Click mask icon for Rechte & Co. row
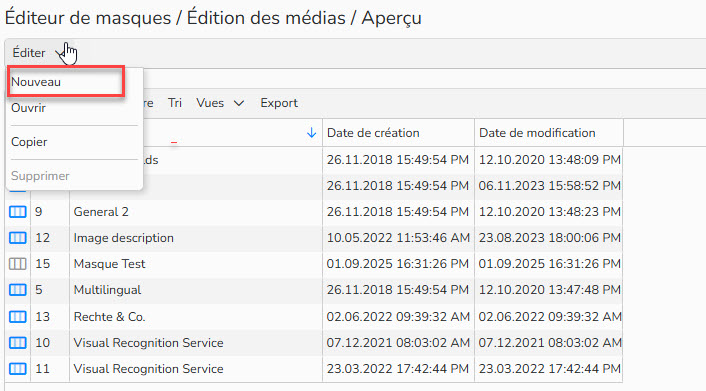The image size is (706, 391). tap(18, 317)
